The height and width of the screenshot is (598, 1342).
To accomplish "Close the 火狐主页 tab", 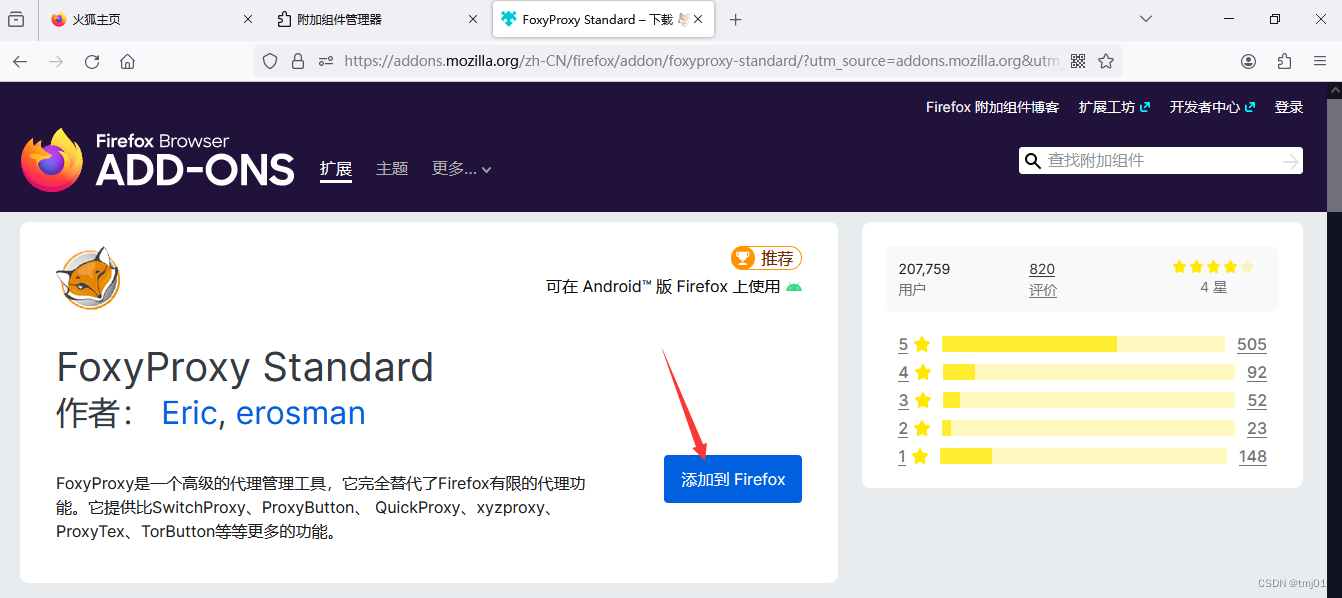I will [248, 19].
